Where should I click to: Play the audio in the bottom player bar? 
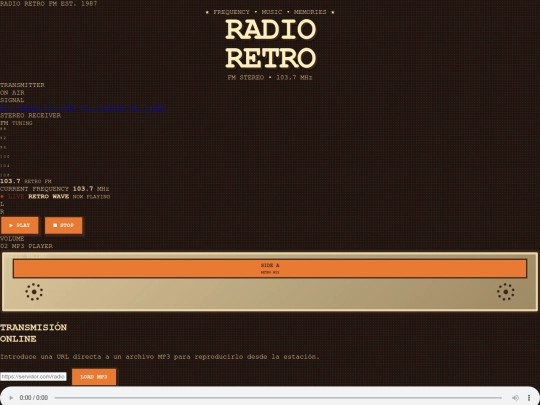coord(11,398)
